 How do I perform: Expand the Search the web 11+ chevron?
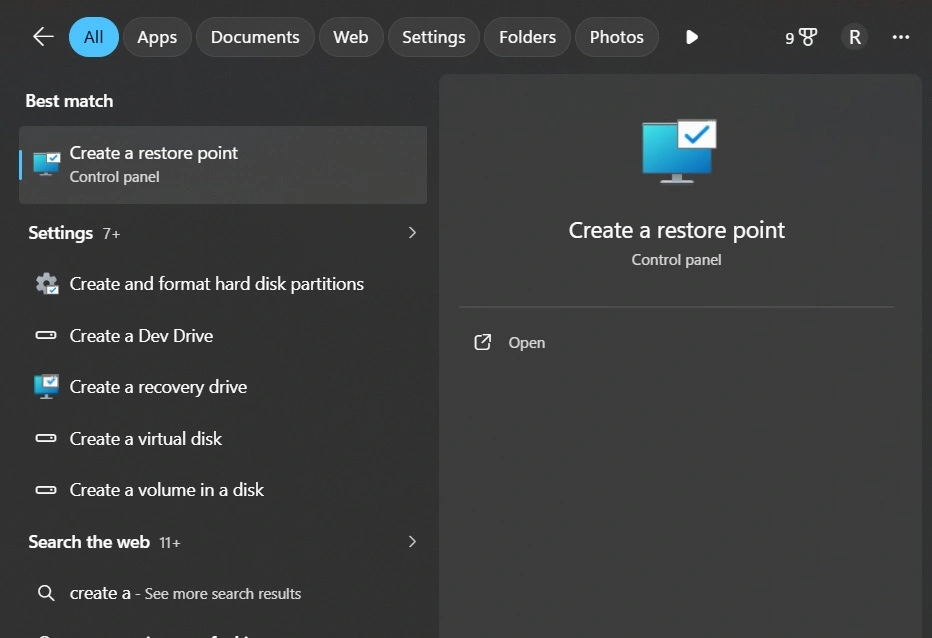pyautogui.click(x=412, y=542)
